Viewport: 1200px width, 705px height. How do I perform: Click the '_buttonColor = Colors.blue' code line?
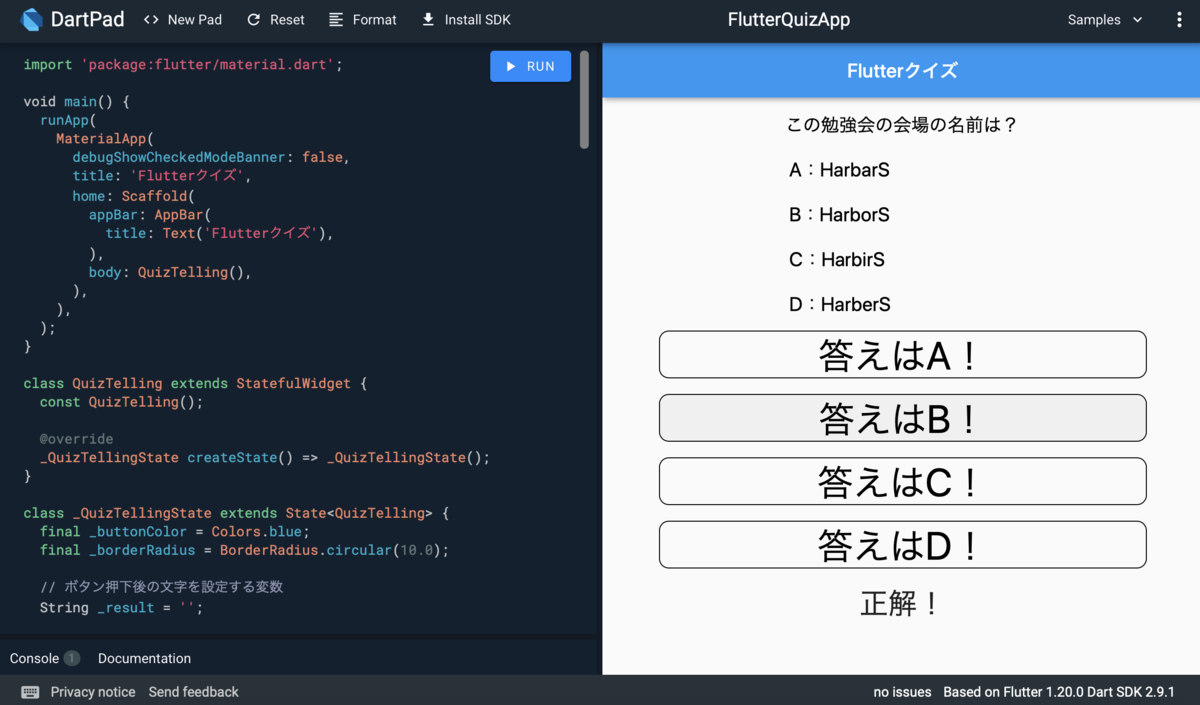(x=175, y=532)
